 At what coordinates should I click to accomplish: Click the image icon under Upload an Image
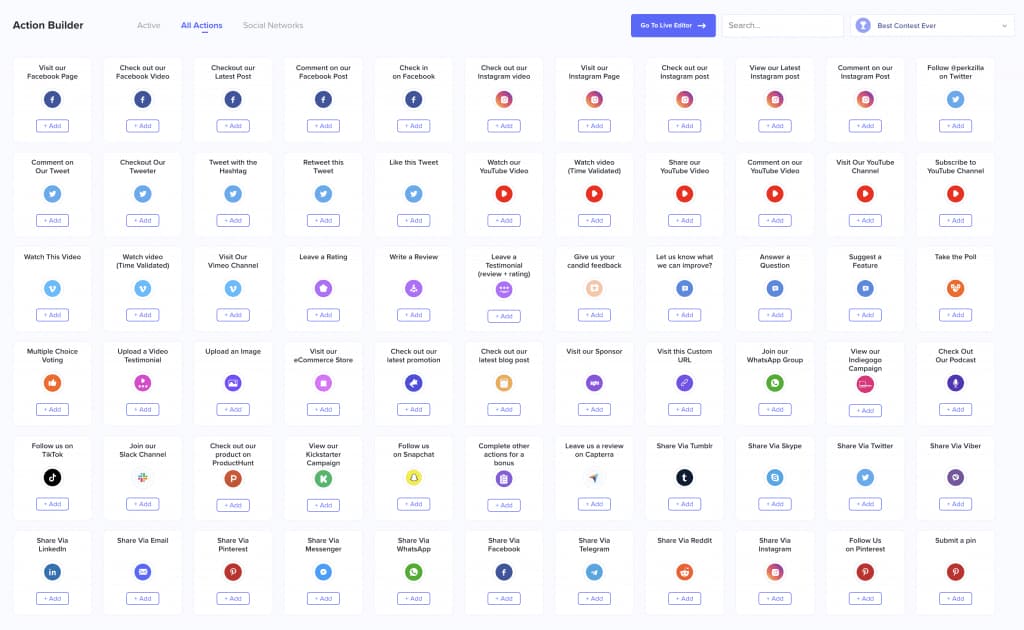233,383
